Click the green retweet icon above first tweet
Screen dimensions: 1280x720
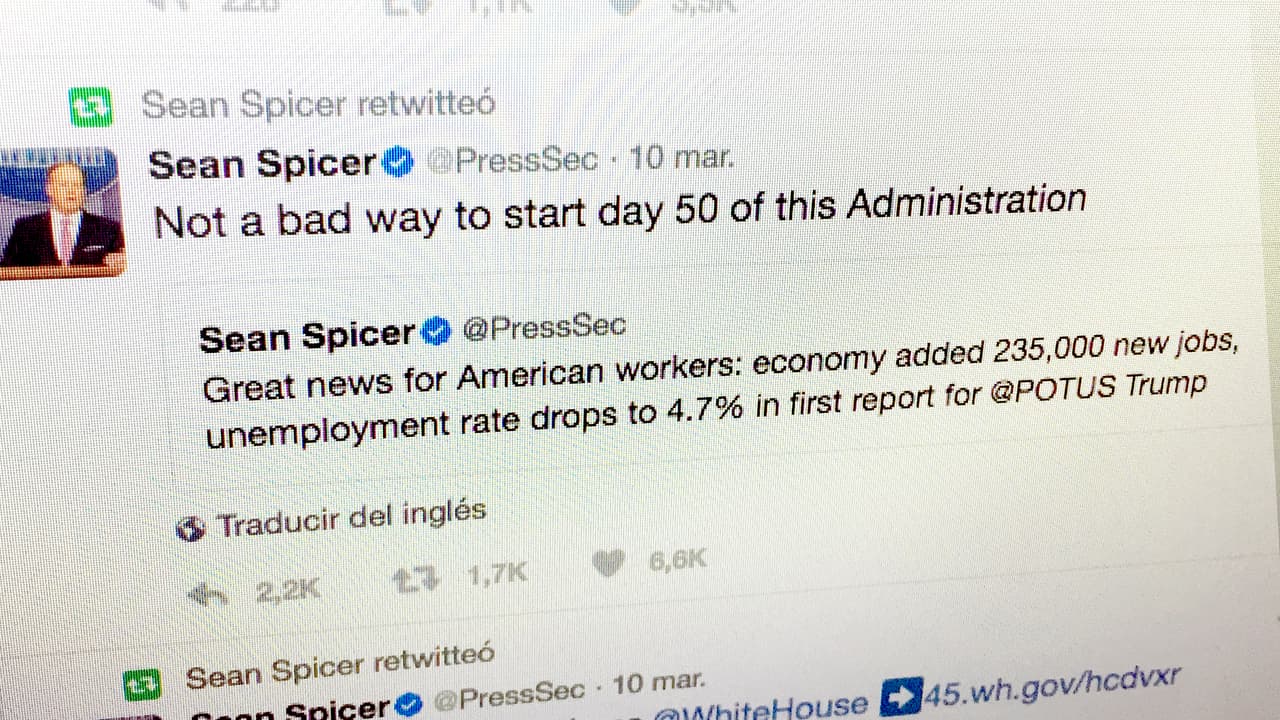[x=91, y=108]
